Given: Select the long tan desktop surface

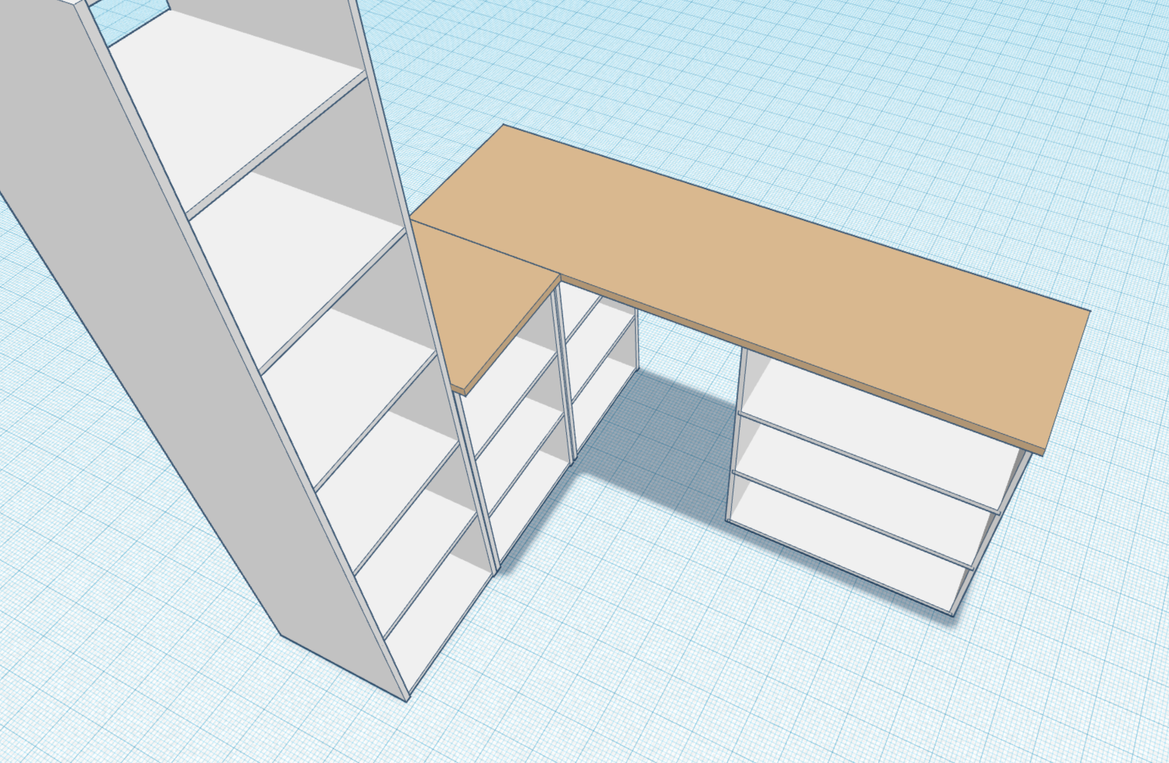Looking at the screenshot, I should 760,270.
